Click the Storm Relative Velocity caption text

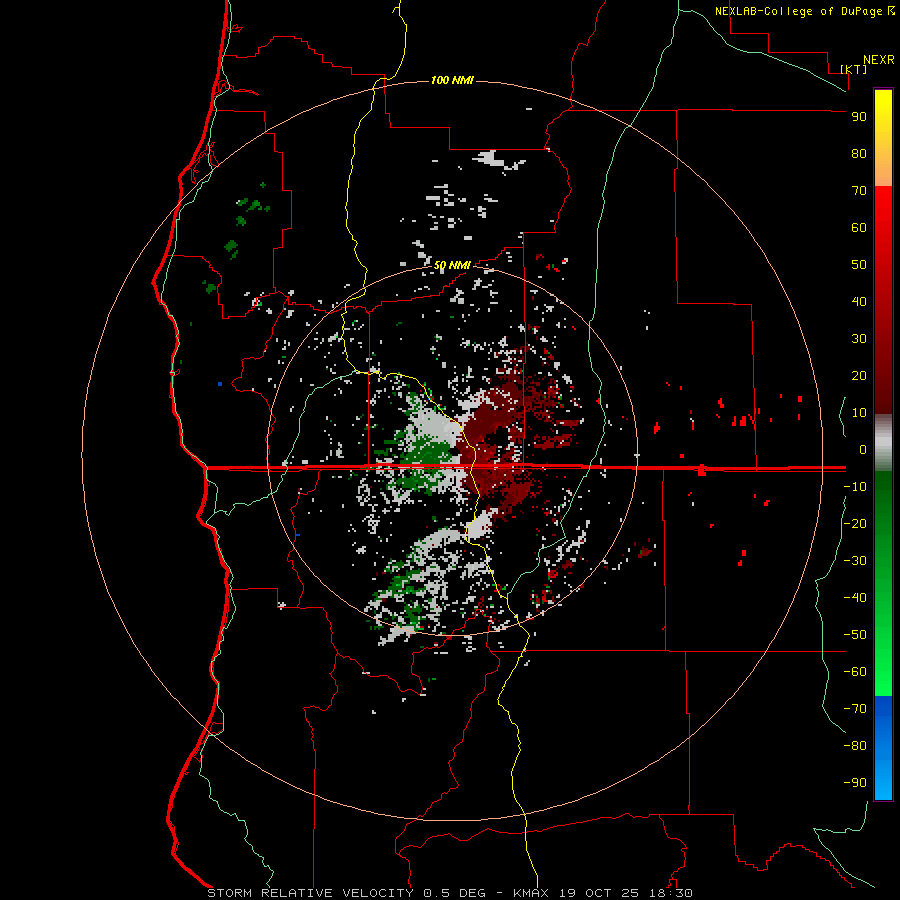[x=449, y=893]
